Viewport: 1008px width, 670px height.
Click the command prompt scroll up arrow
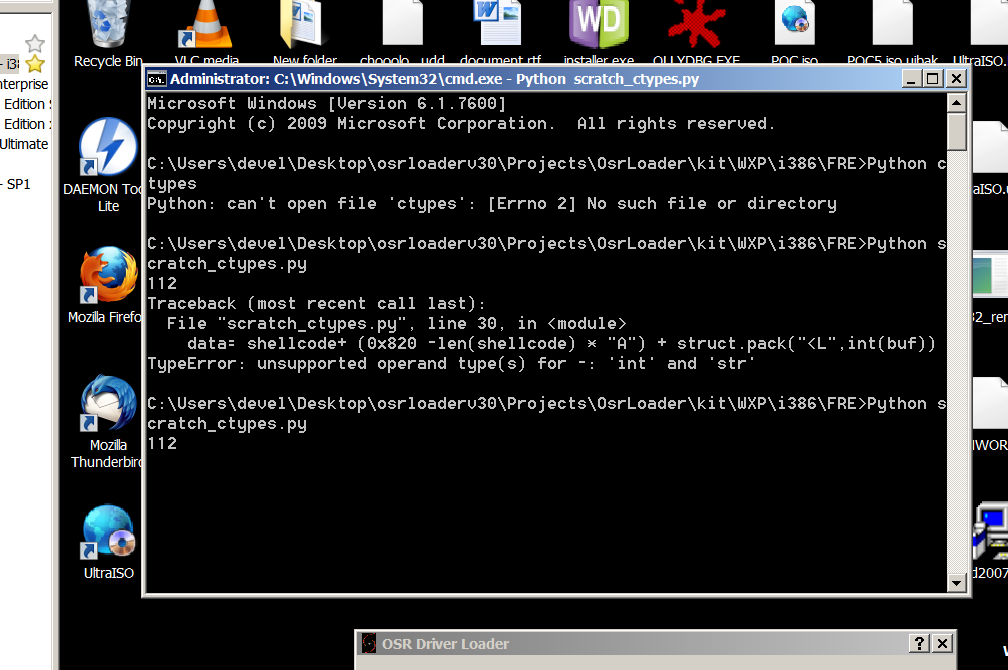tap(956, 103)
